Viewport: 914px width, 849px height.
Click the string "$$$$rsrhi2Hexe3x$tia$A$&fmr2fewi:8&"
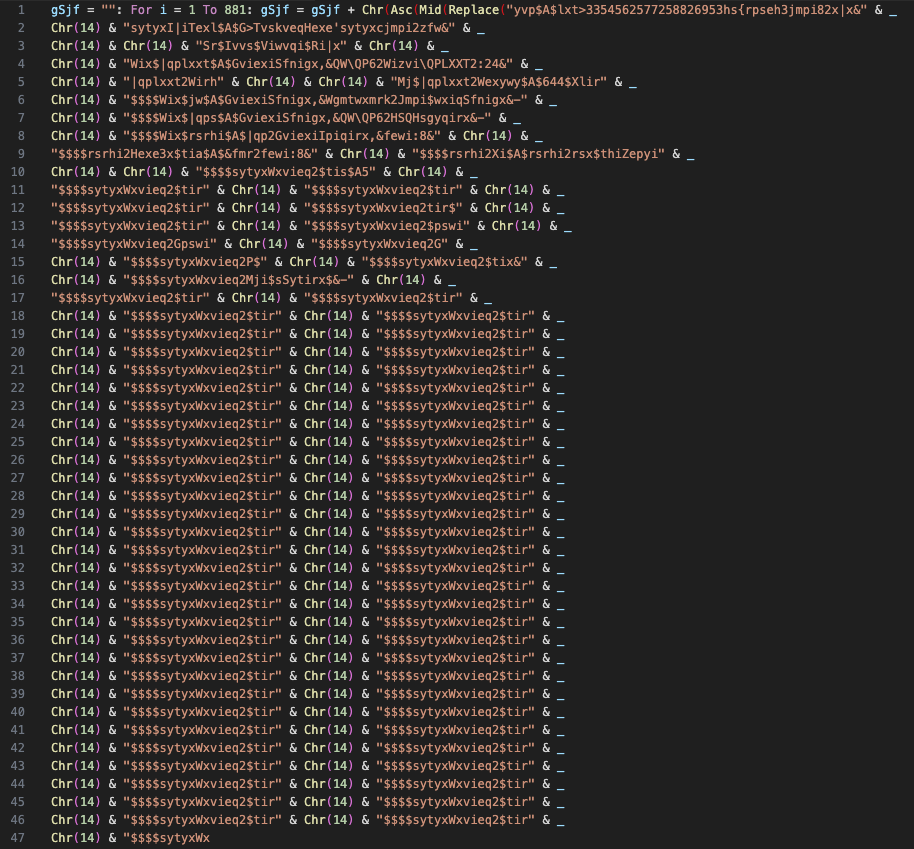184,155
